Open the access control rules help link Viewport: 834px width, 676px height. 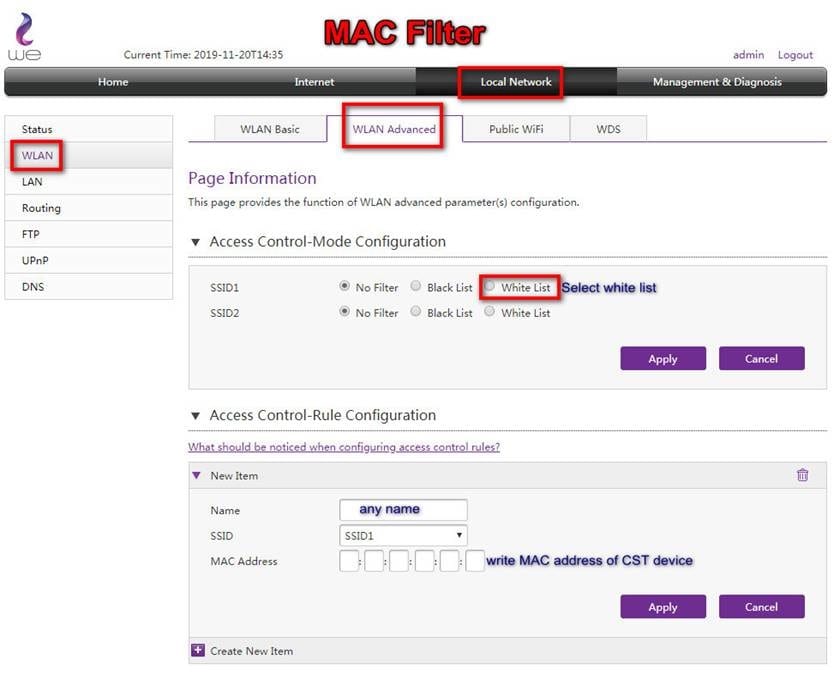(x=344, y=447)
